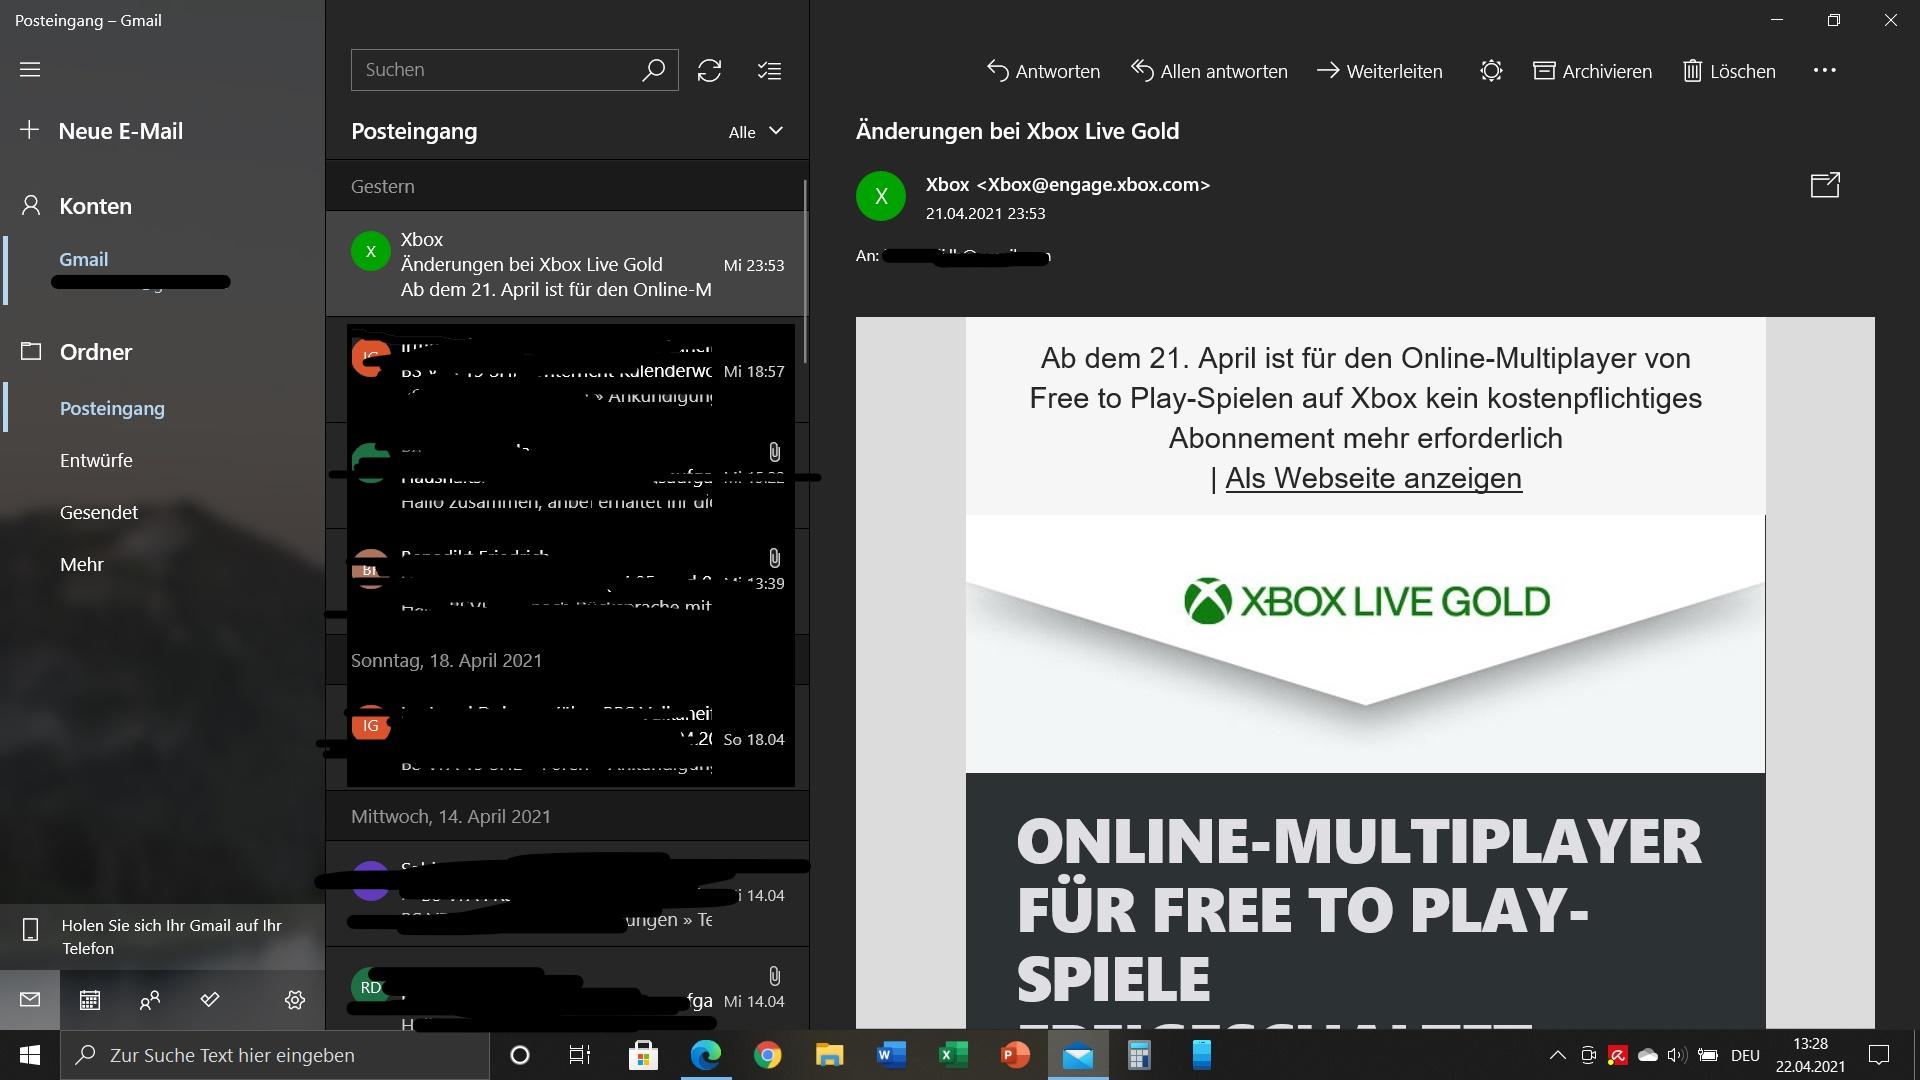
Task: Click the Mail envelope icon in bottom bar
Action: pos(30,1000)
